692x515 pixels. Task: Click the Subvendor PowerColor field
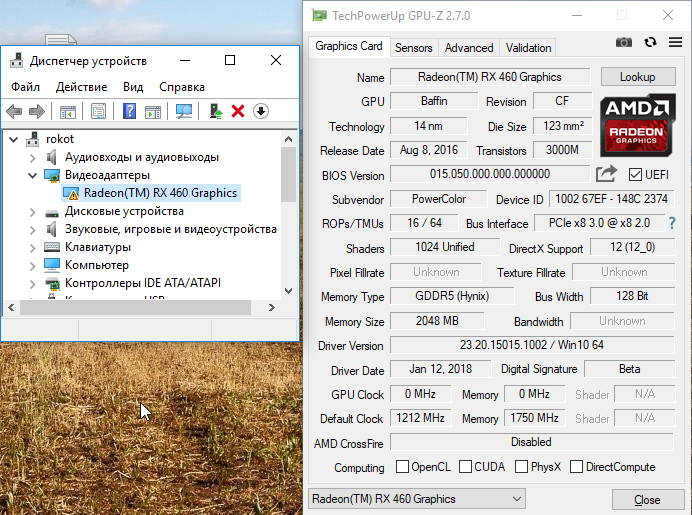(439, 199)
